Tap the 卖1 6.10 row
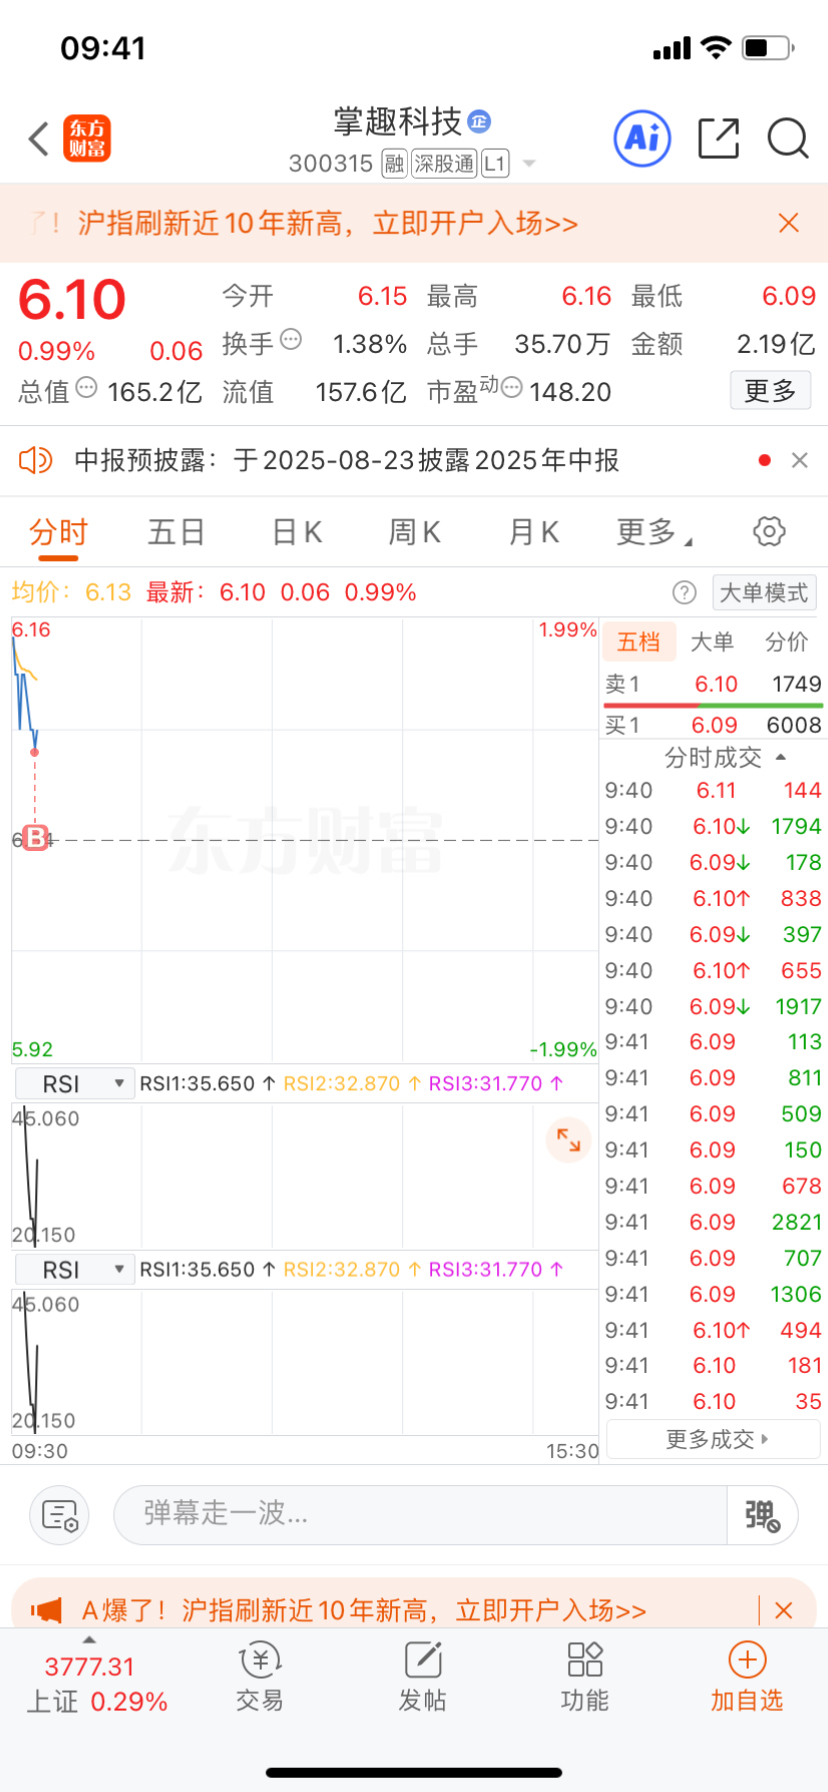This screenshot has height=1792, width=828. (x=713, y=684)
